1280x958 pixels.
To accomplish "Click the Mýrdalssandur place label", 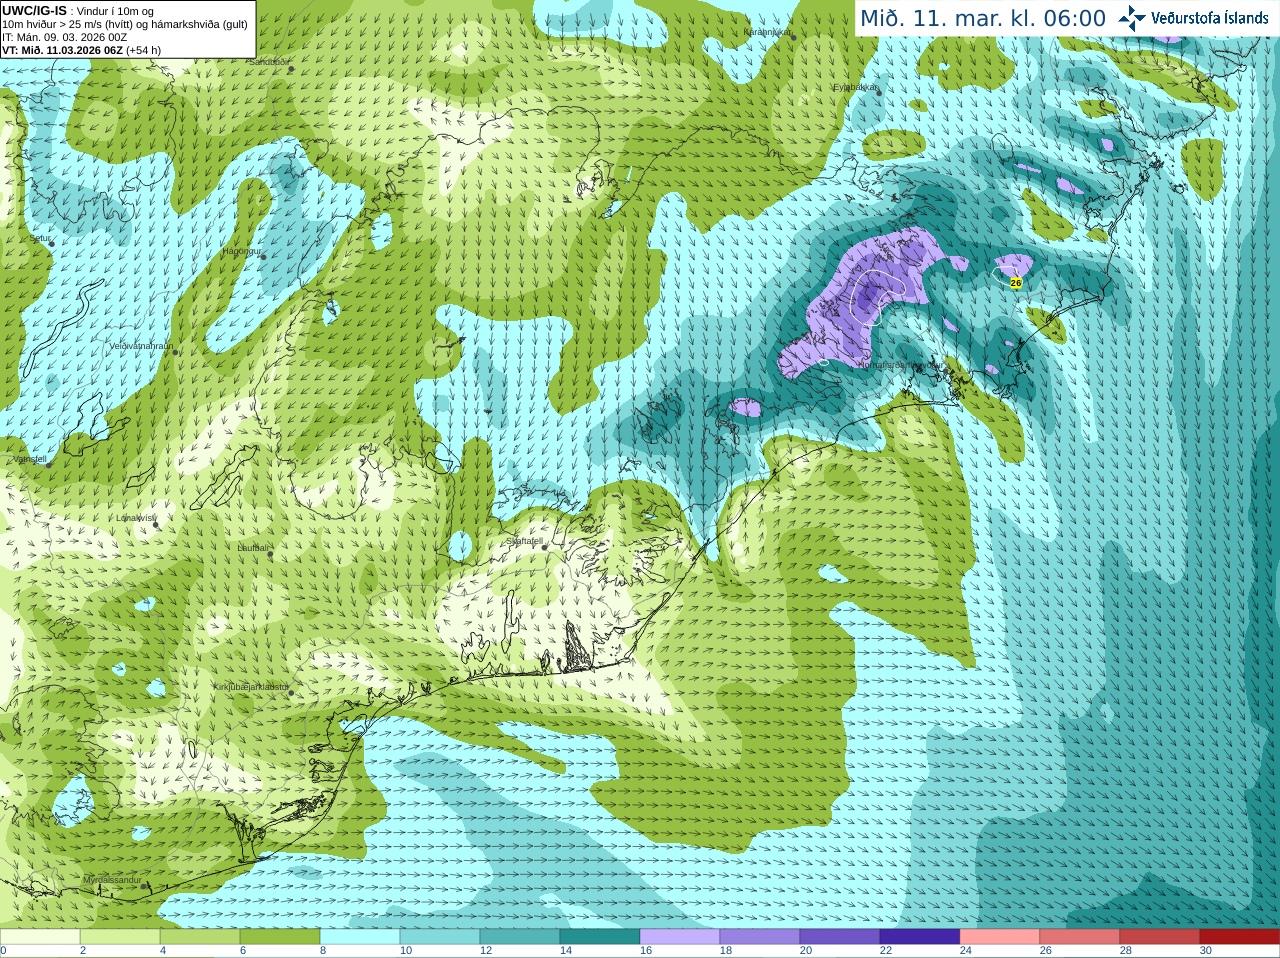I will 113,879.
